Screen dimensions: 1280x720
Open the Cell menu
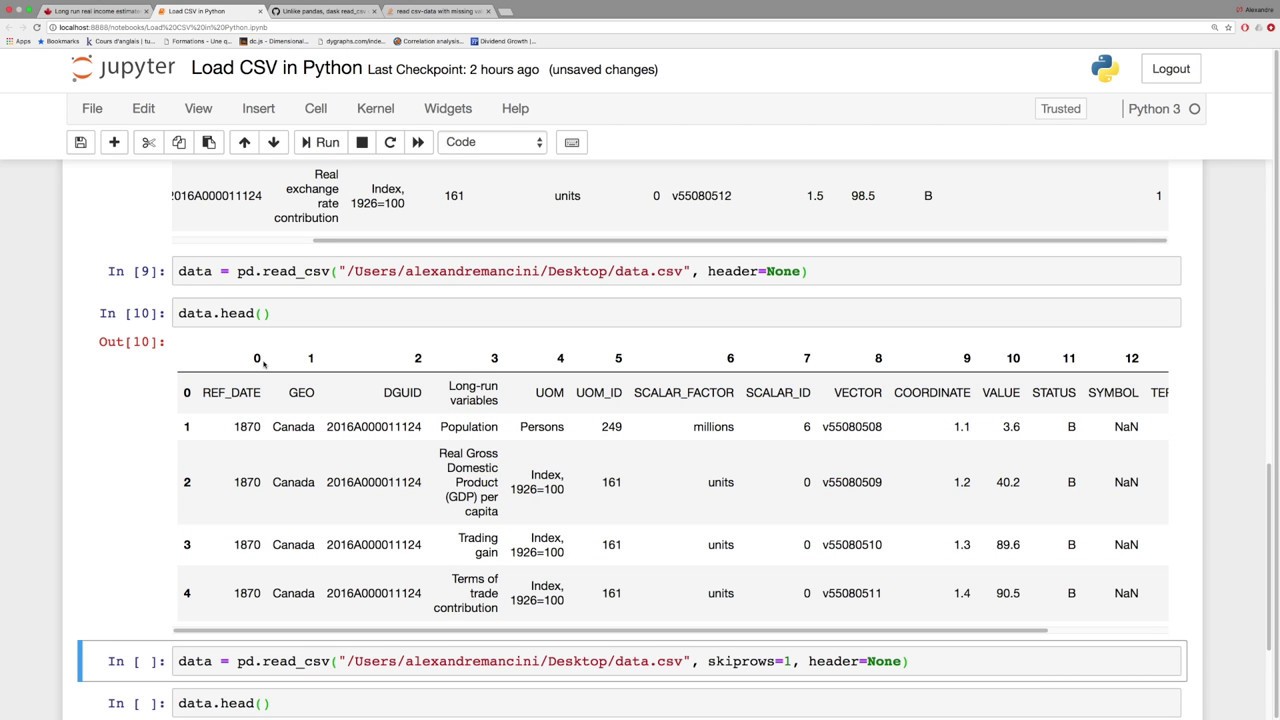tap(316, 108)
